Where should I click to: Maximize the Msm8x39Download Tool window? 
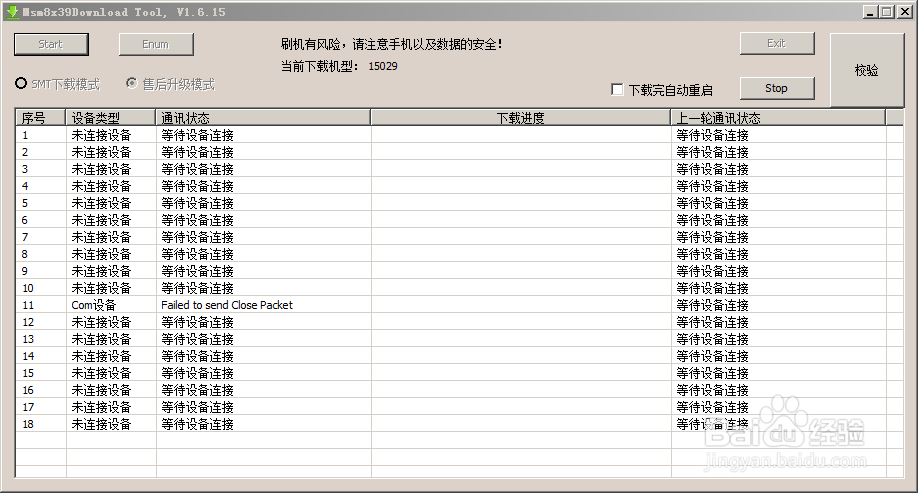(x=887, y=12)
